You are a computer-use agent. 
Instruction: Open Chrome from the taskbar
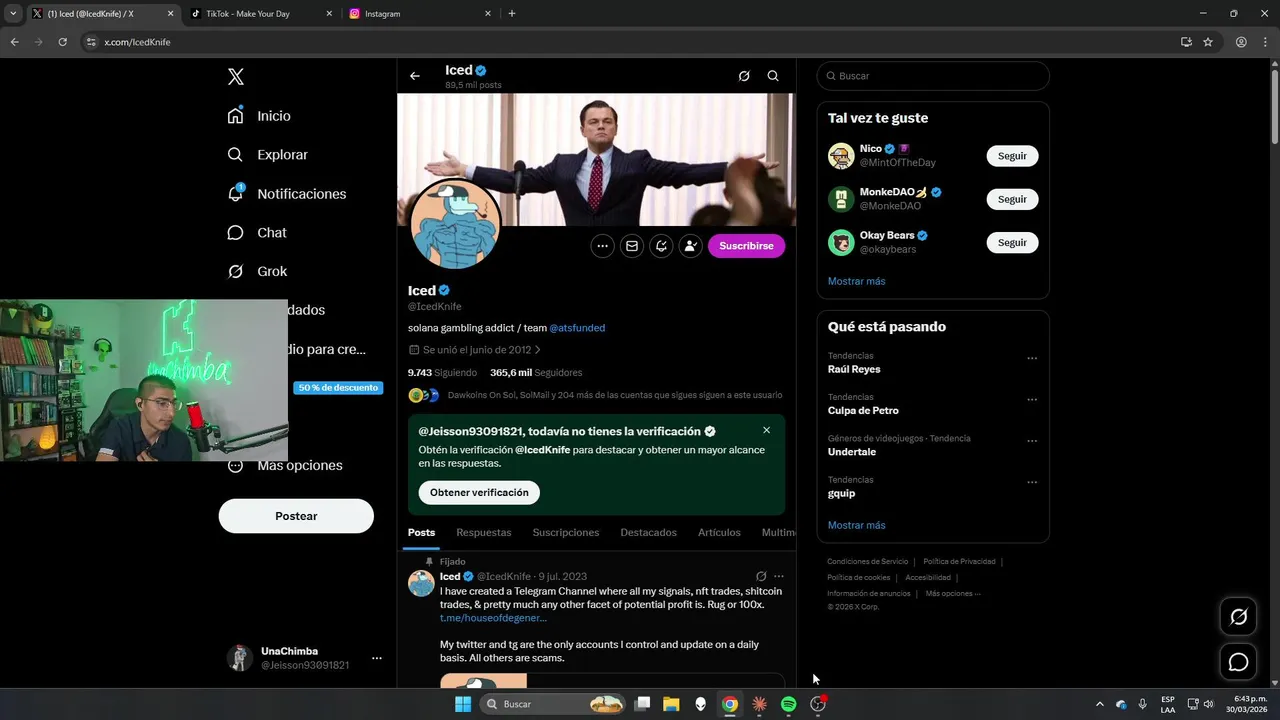730,704
